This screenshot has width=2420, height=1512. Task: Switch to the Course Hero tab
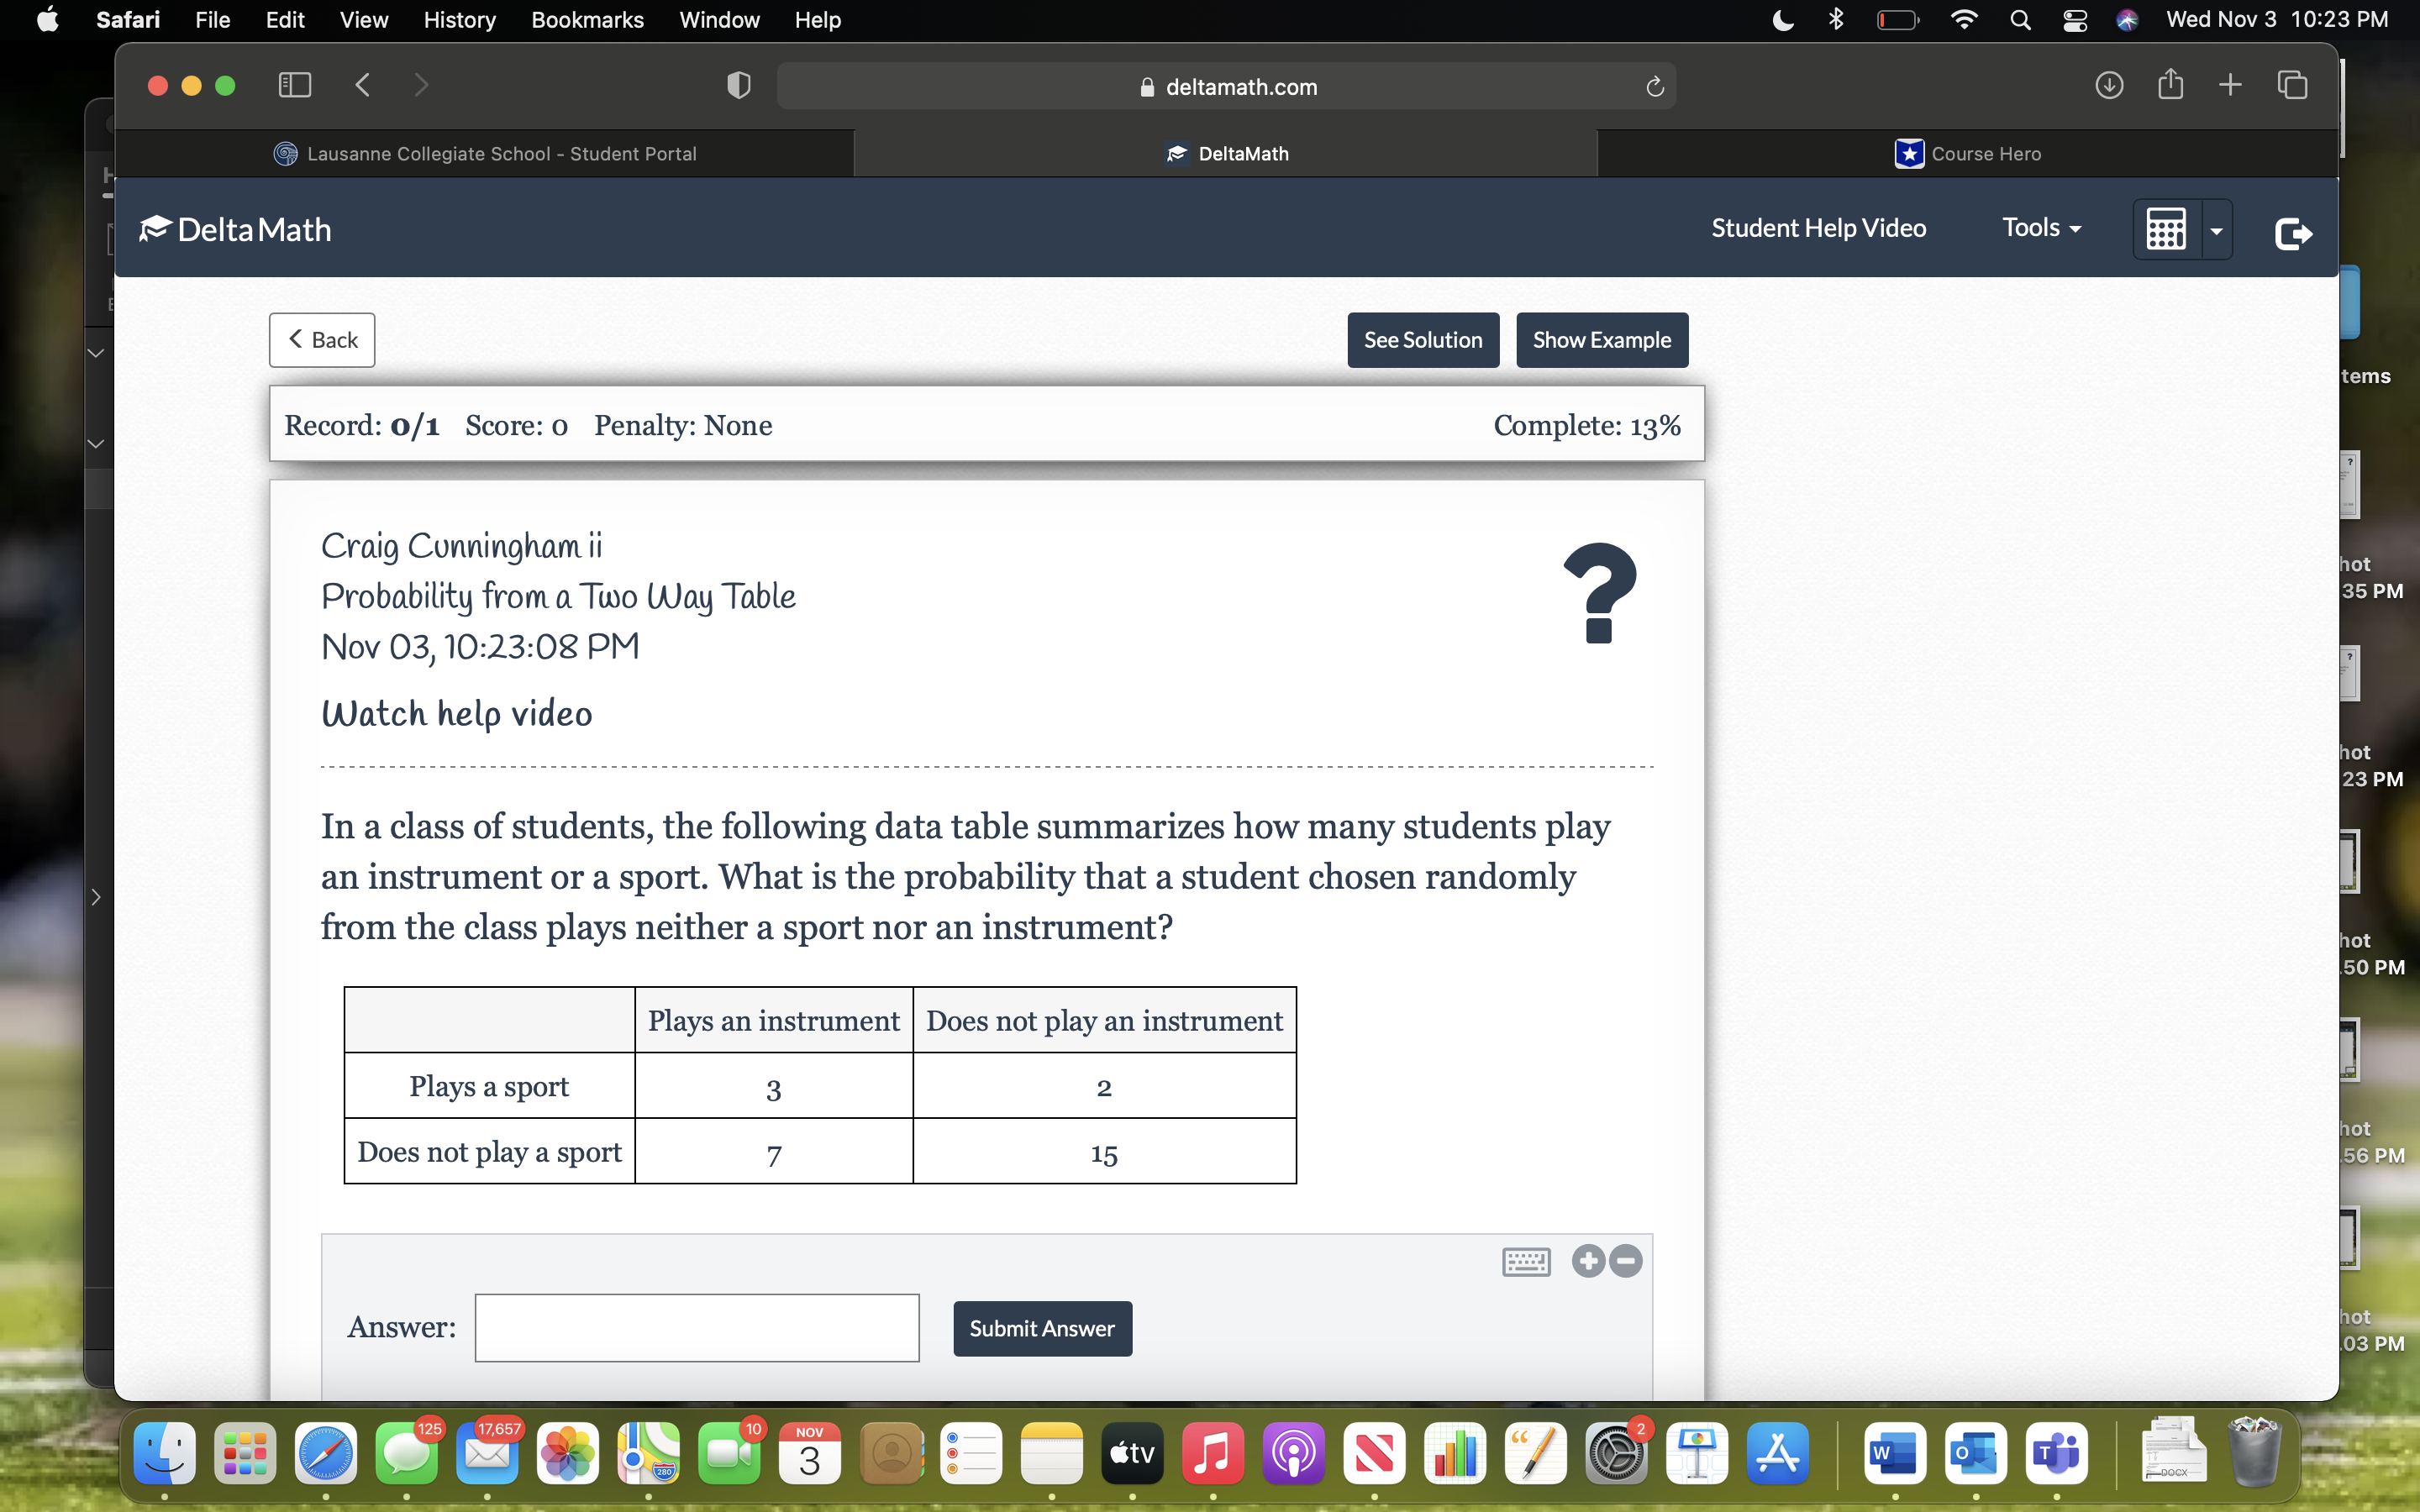[x=1967, y=153]
